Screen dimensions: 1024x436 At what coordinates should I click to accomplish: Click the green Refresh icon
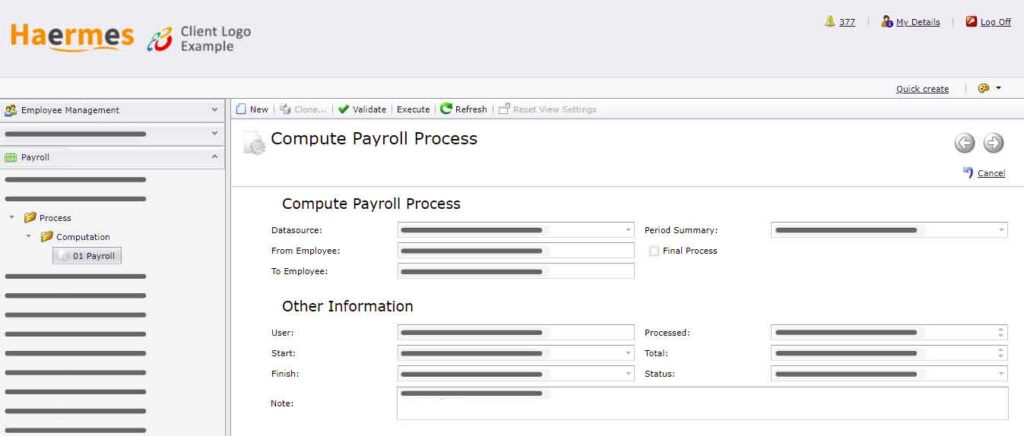pyautogui.click(x=446, y=109)
